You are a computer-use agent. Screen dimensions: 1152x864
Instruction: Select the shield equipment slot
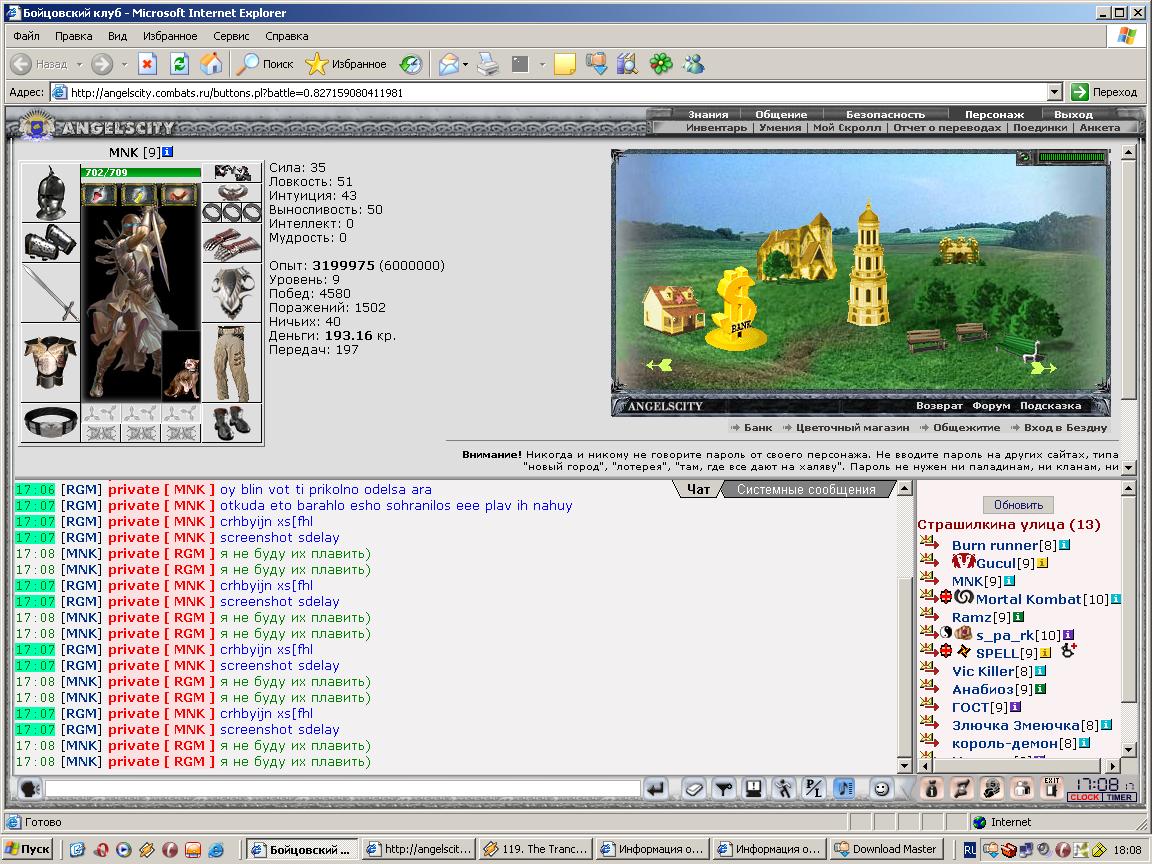pos(231,292)
